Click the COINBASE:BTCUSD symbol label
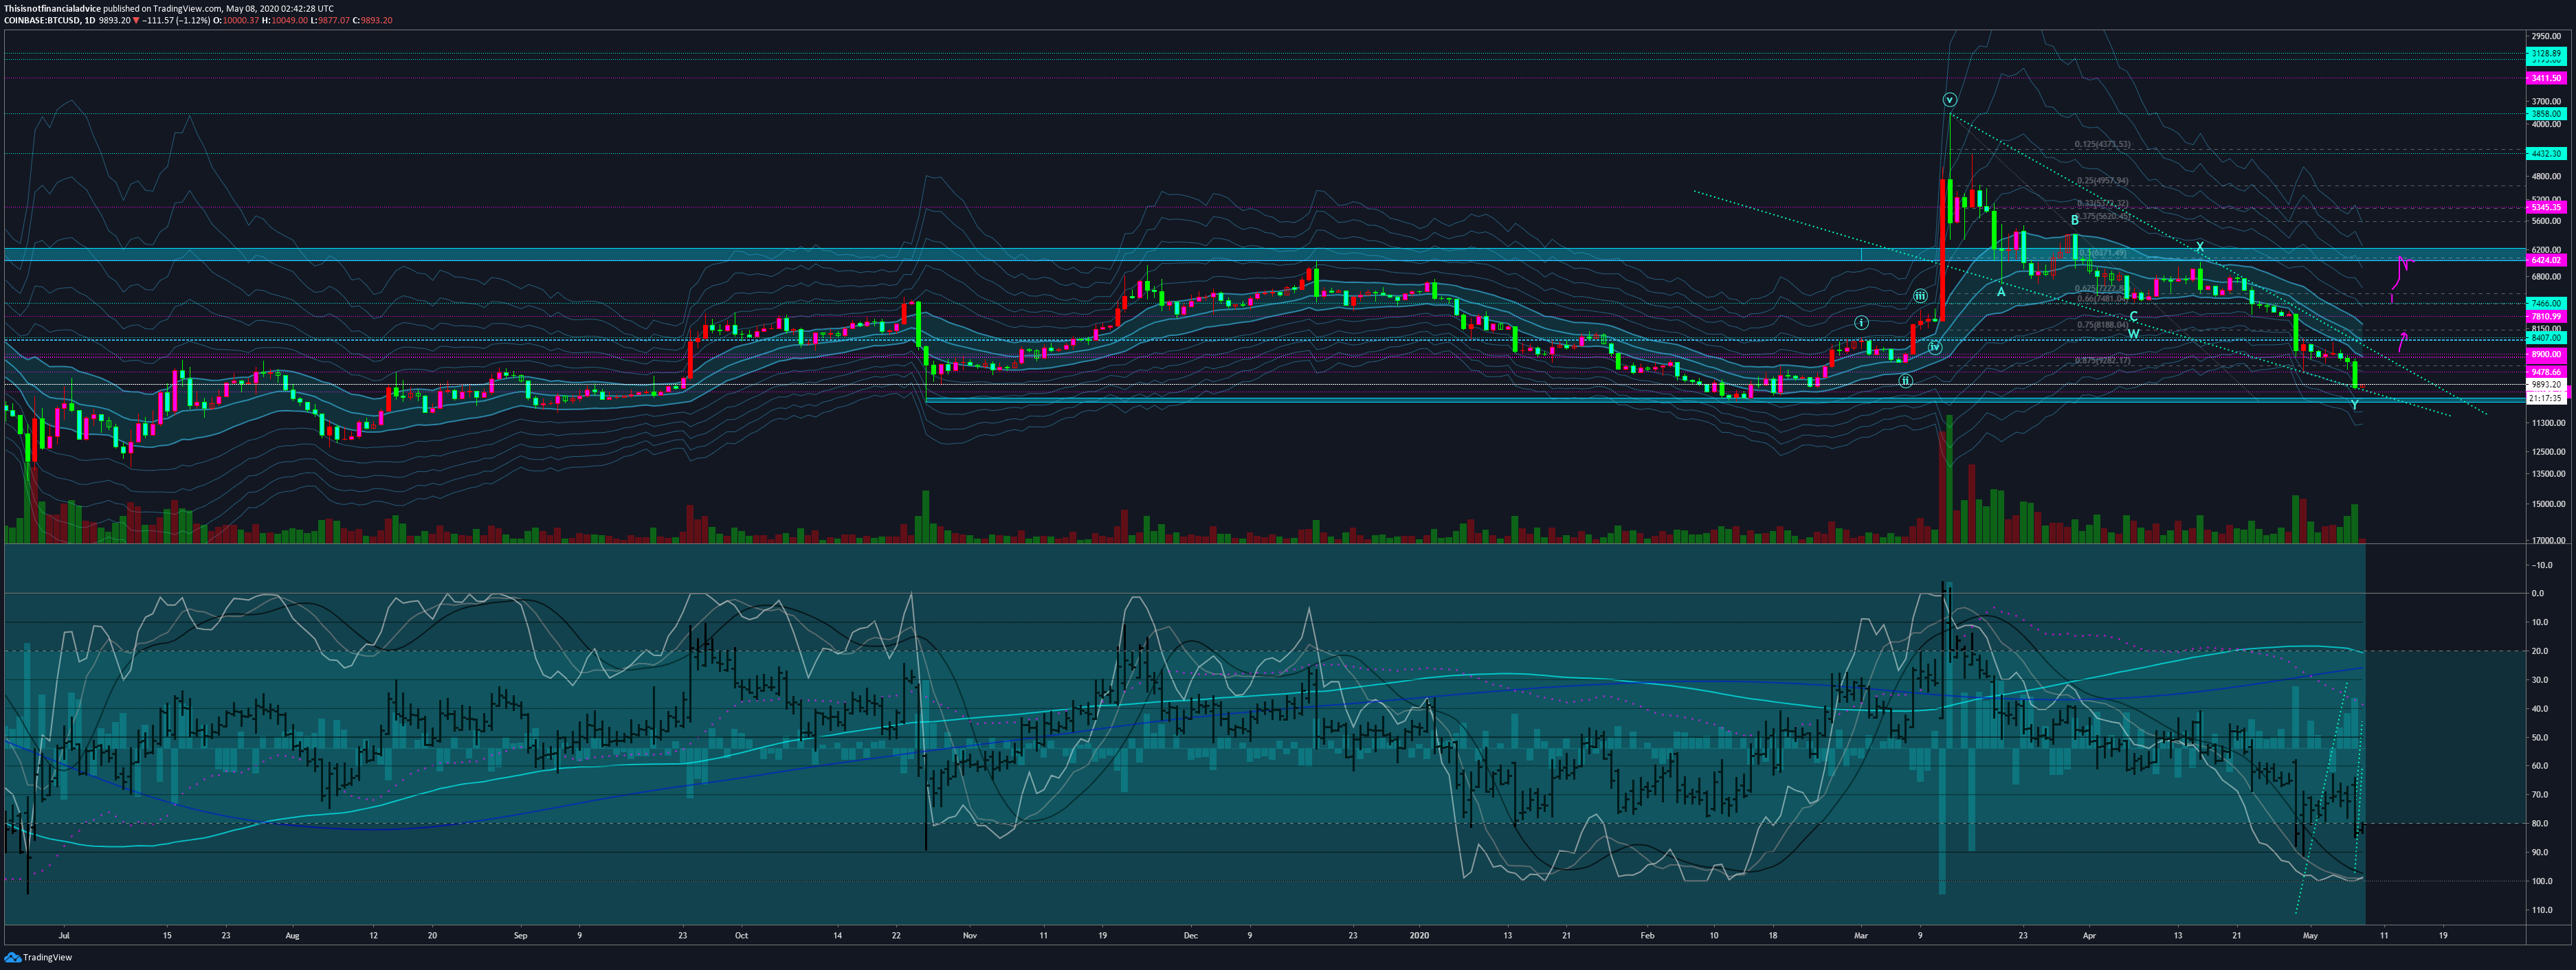This screenshot has width=2576, height=970. point(41,20)
